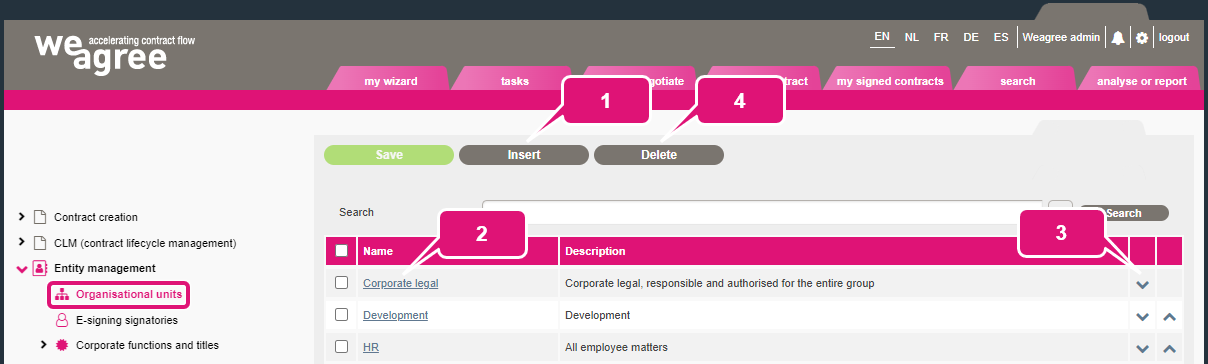Click the logout link

(x=1174, y=37)
